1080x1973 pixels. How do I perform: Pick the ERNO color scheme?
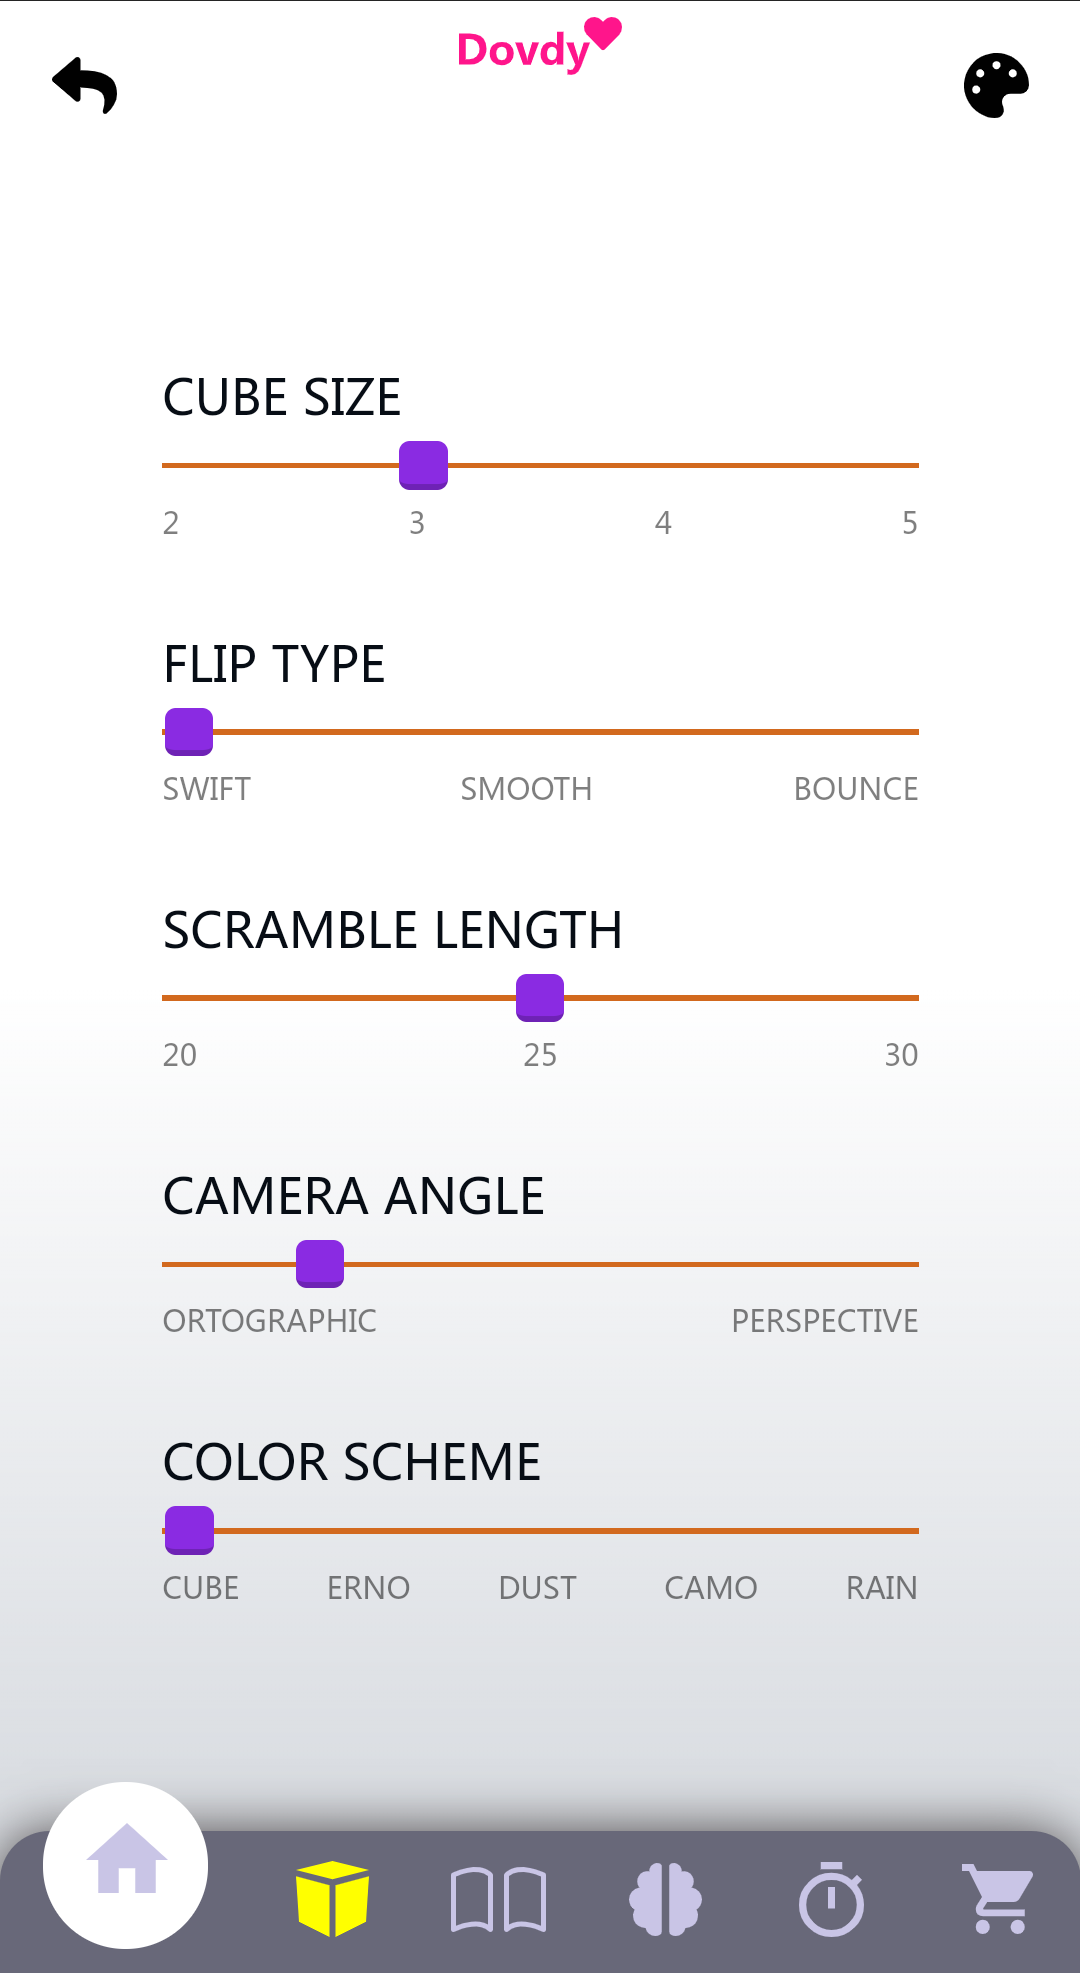pyautogui.click(x=368, y=1530)
